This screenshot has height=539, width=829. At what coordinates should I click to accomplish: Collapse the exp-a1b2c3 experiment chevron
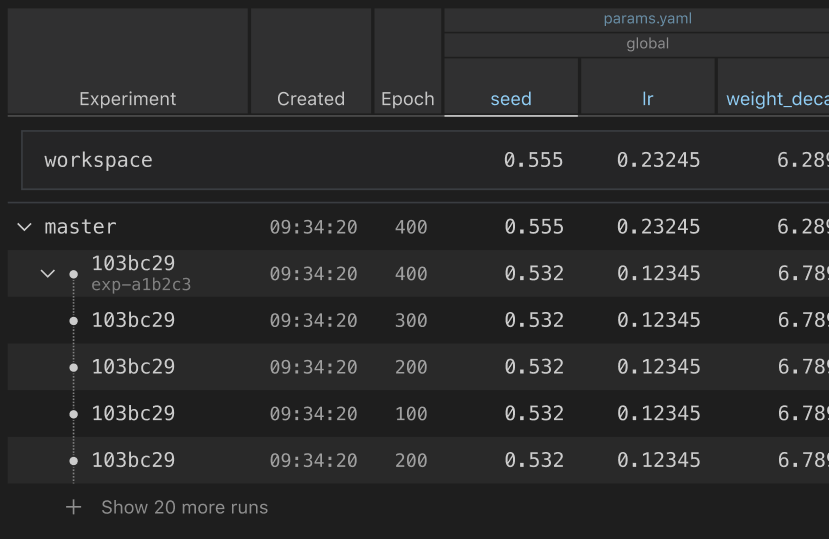tap(48, 273)
